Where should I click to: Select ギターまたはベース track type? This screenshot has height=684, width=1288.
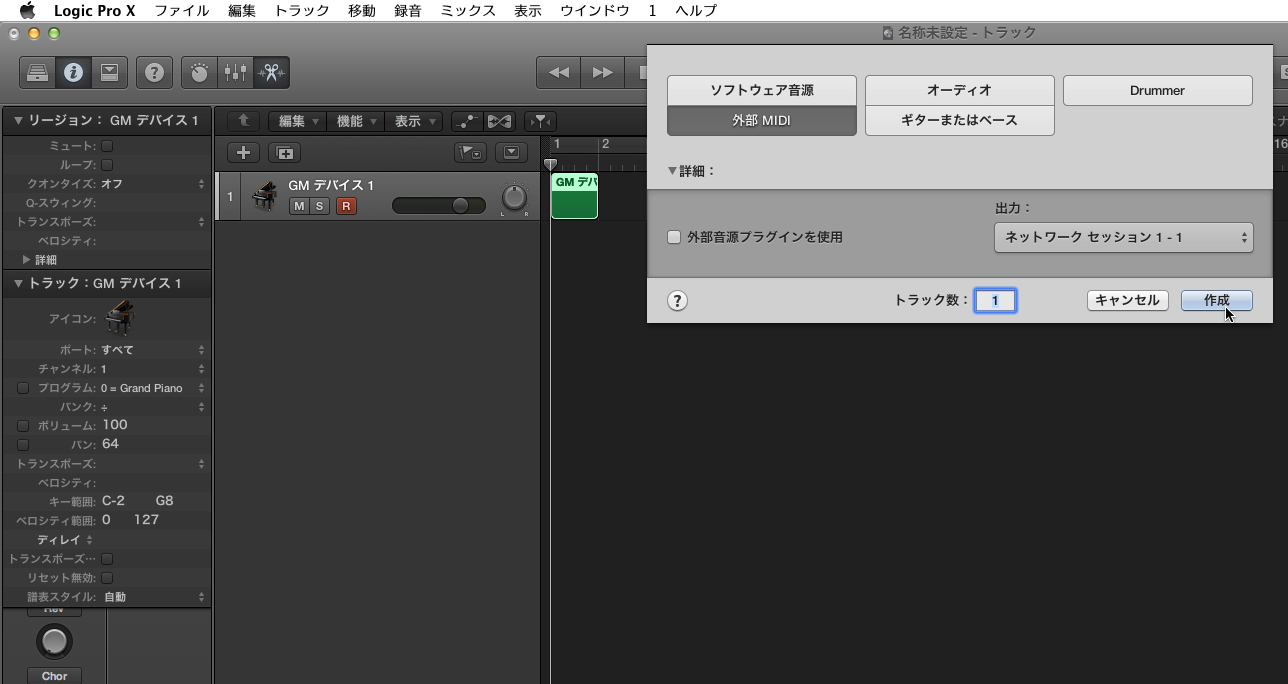coord(960,121)
